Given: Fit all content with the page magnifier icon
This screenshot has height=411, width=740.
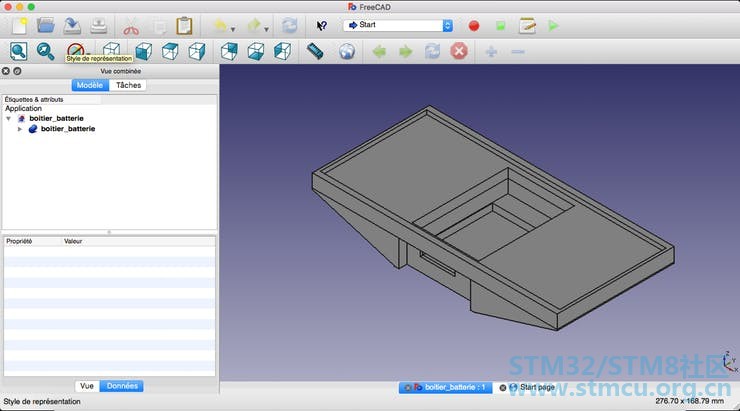Looking at the screenshot, I should [18, 51].
